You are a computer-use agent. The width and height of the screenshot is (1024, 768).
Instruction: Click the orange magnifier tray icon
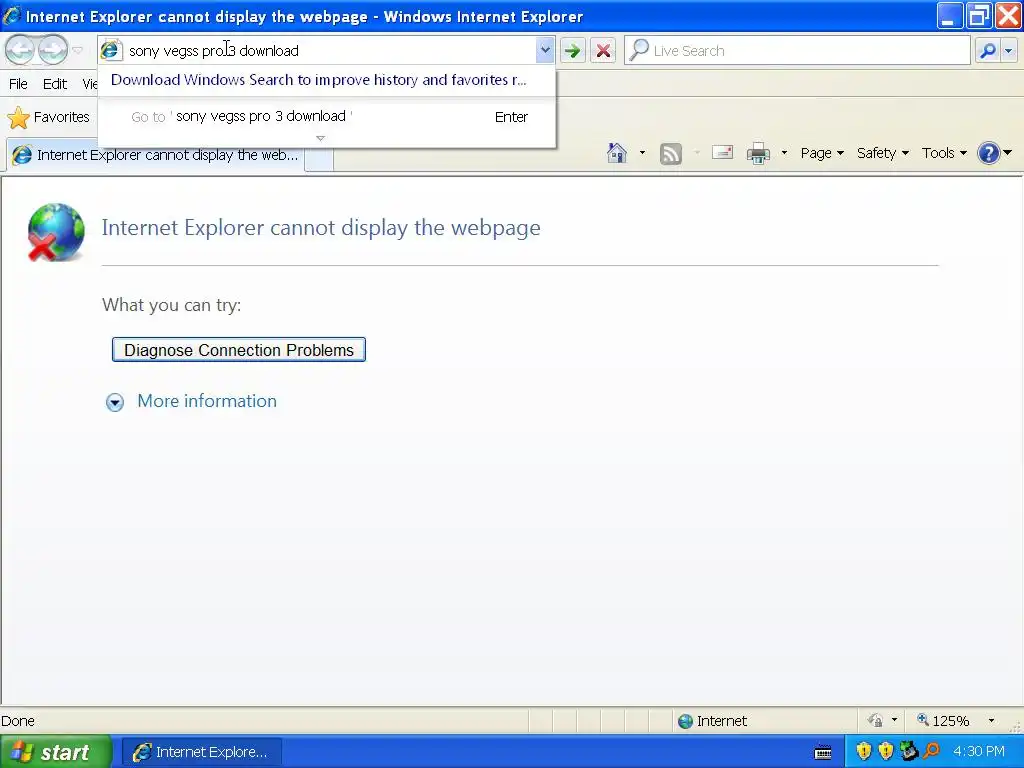tap(931, 751)
